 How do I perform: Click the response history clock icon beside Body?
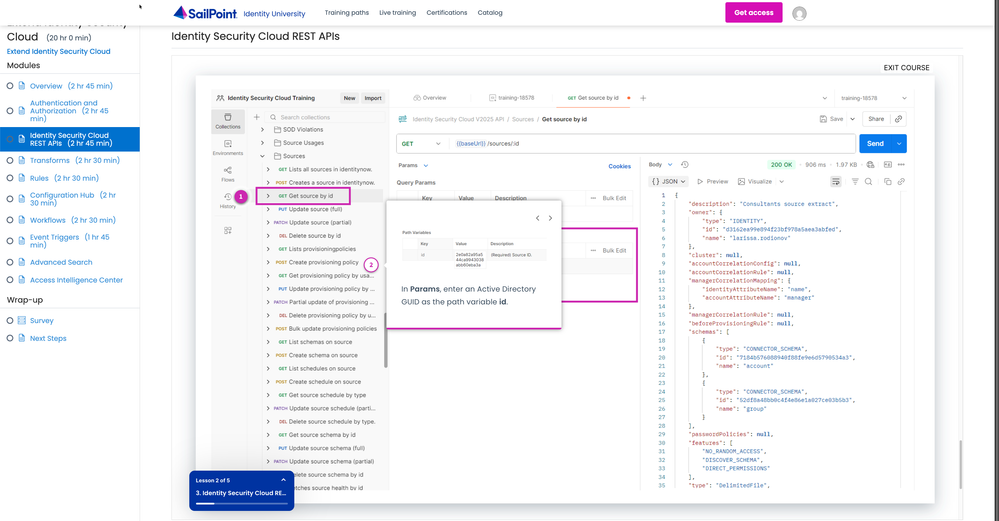coord(685,164)
